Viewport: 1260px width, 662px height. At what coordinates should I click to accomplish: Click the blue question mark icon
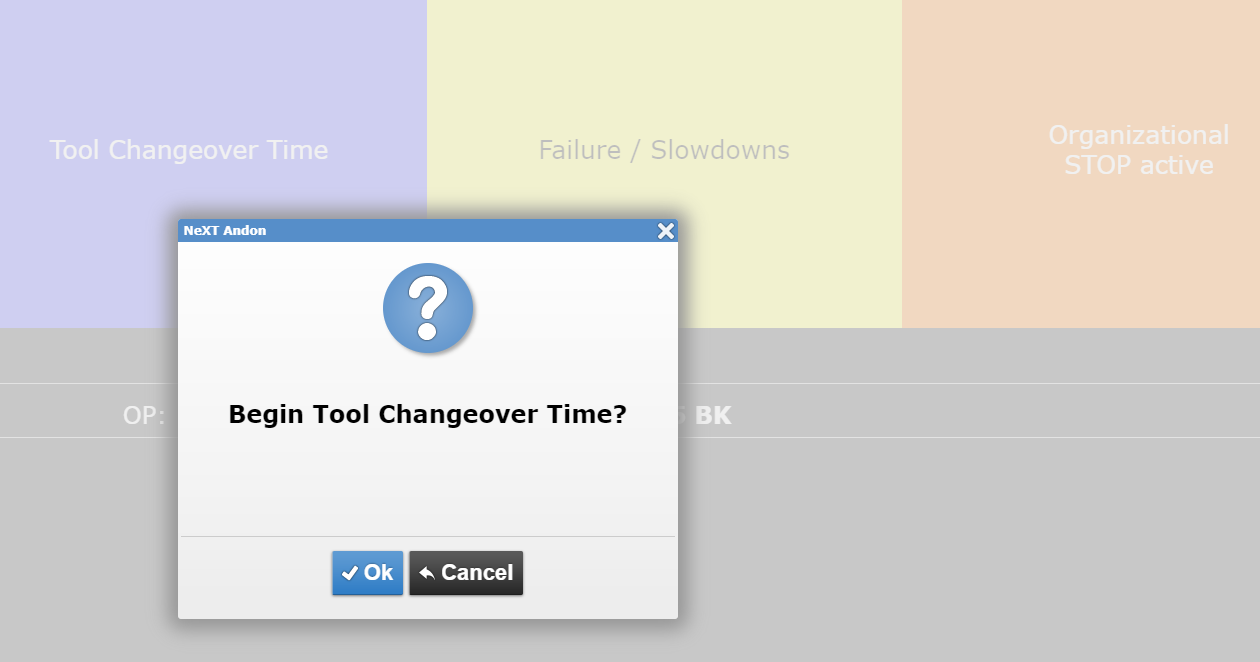[428, 308]
